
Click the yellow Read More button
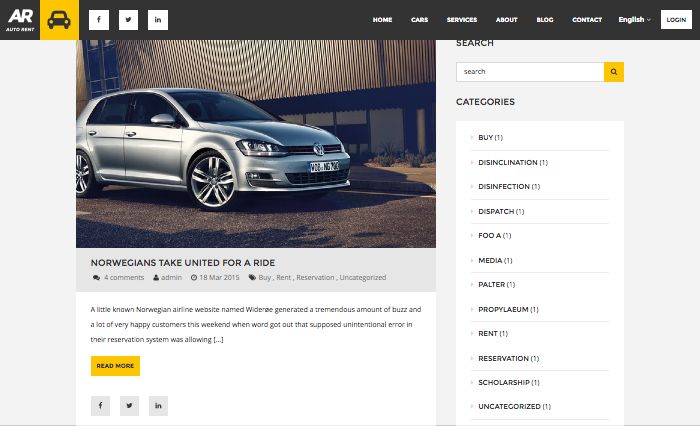[x=115, y=366]
